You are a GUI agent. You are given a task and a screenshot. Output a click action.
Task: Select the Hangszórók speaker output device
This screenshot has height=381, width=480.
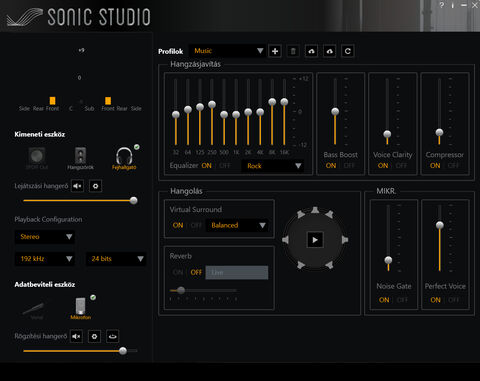(x=80, y=158)
